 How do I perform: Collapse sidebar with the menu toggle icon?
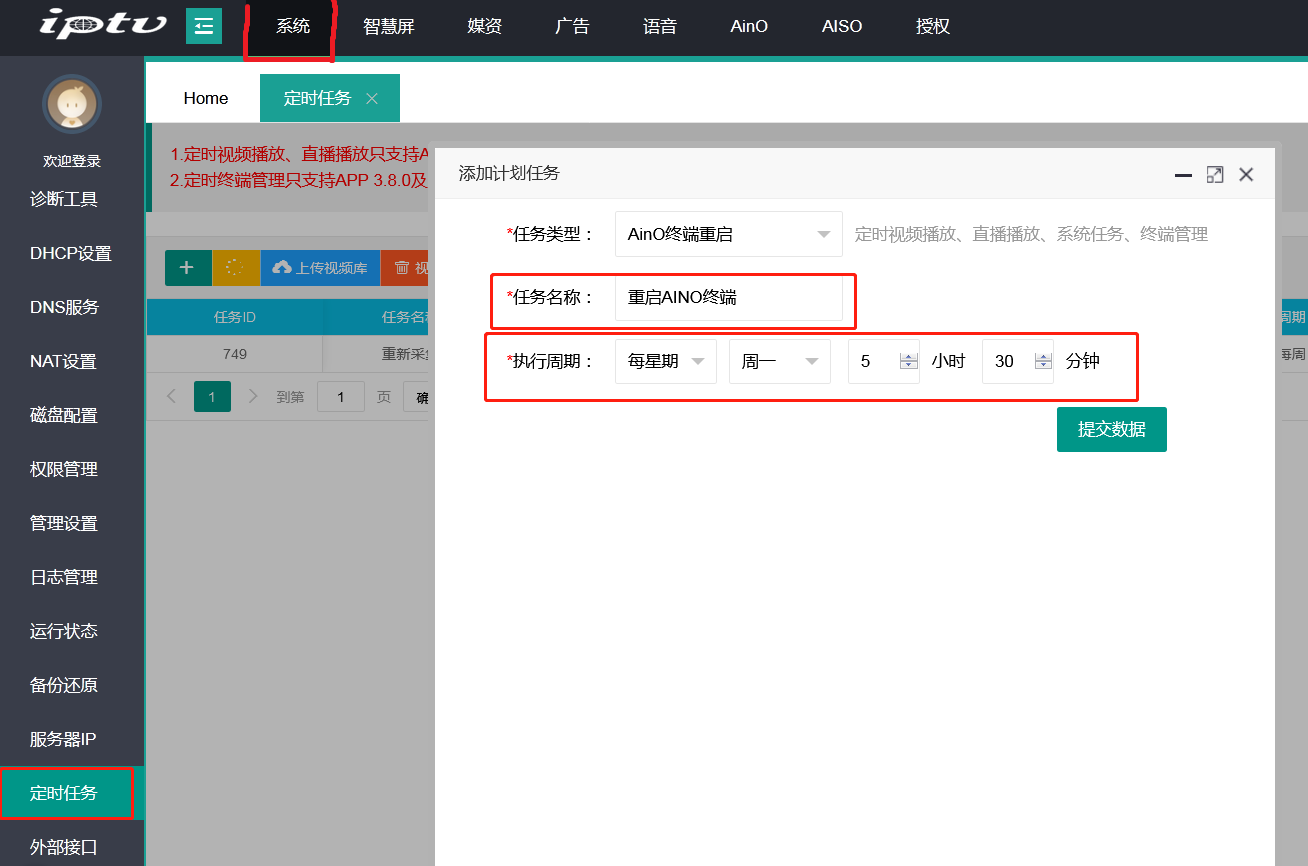pyautogui.click(x=204, y=26)
